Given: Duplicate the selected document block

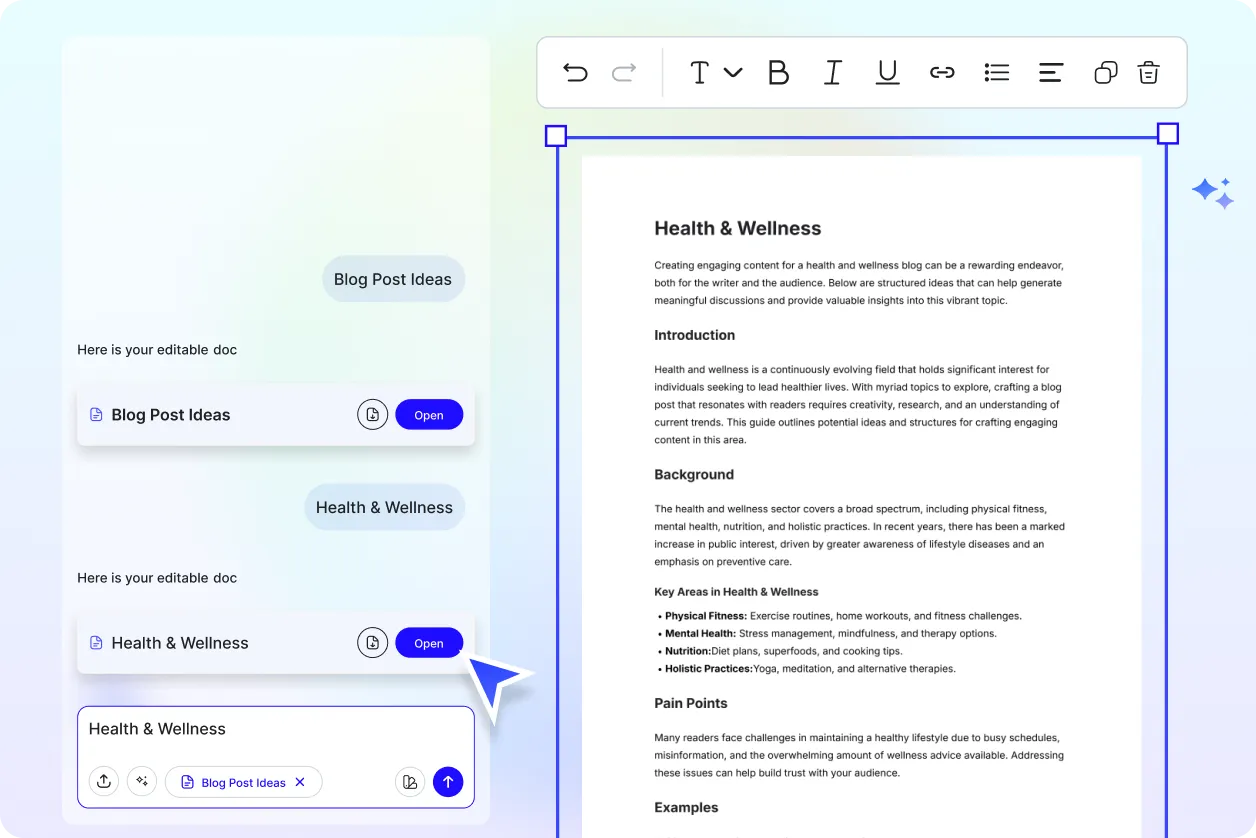Looking at the screenshot, I should click(x=1105, y=72).
